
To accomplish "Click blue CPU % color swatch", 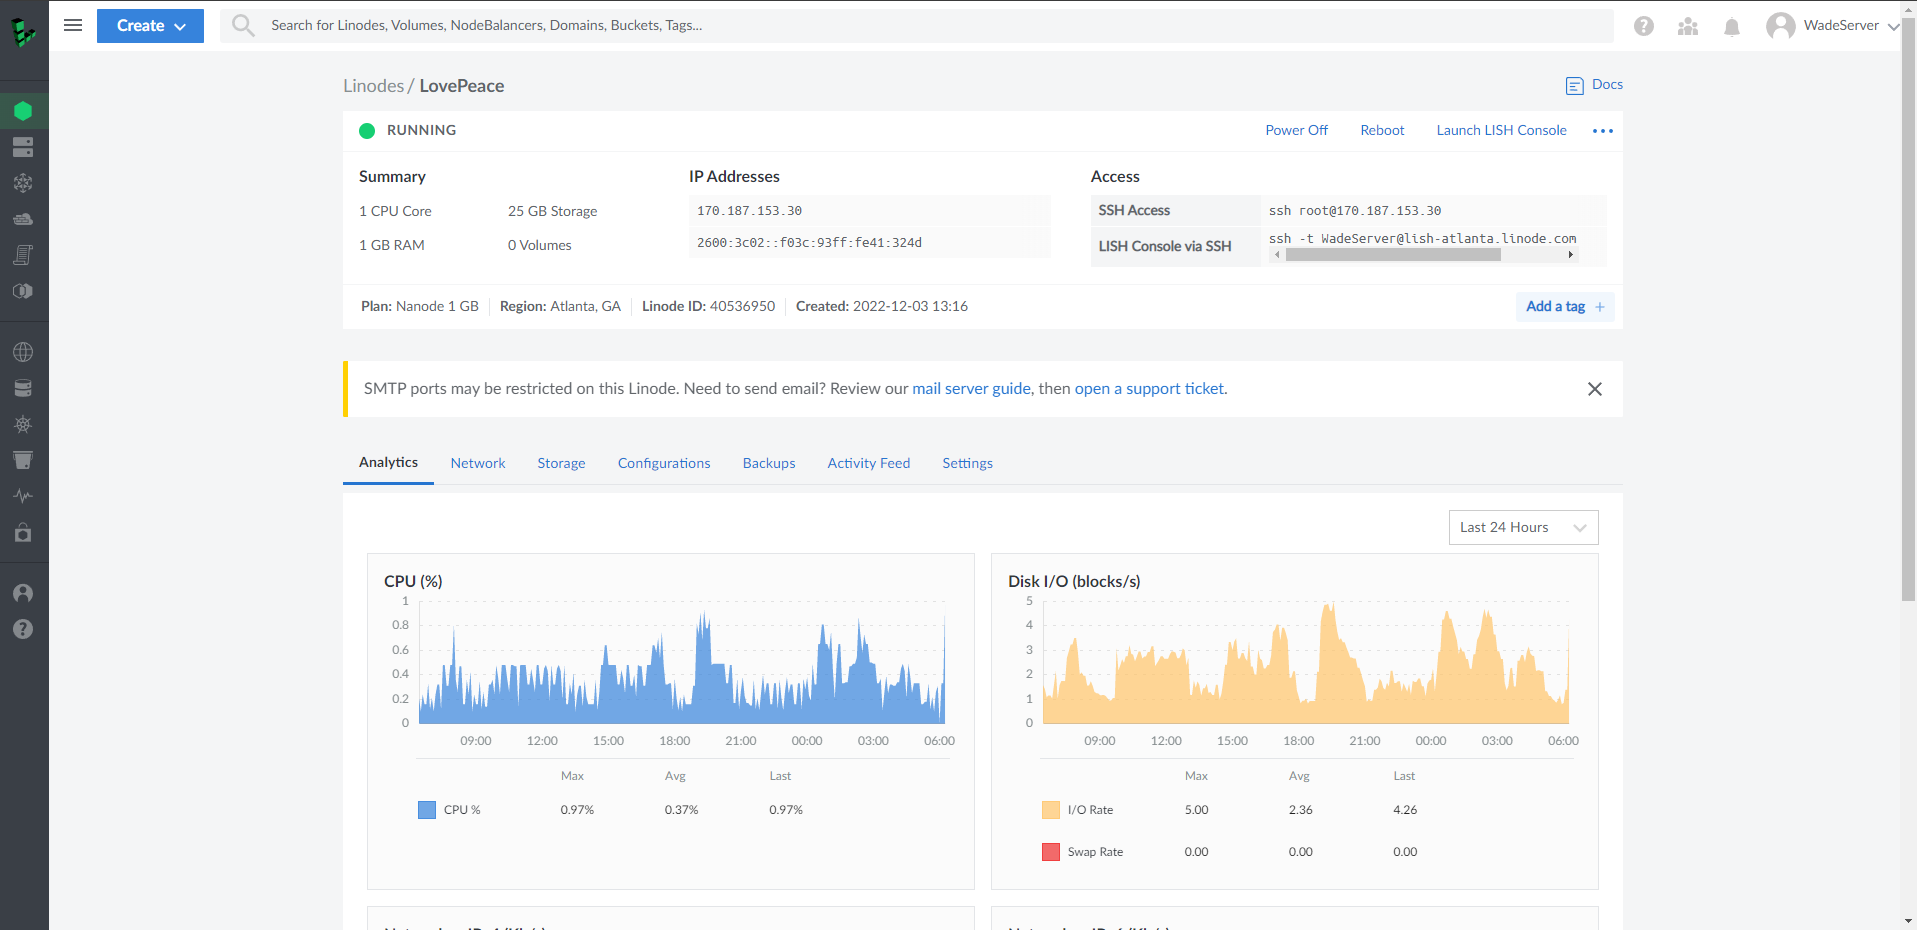I will (427, 810).
